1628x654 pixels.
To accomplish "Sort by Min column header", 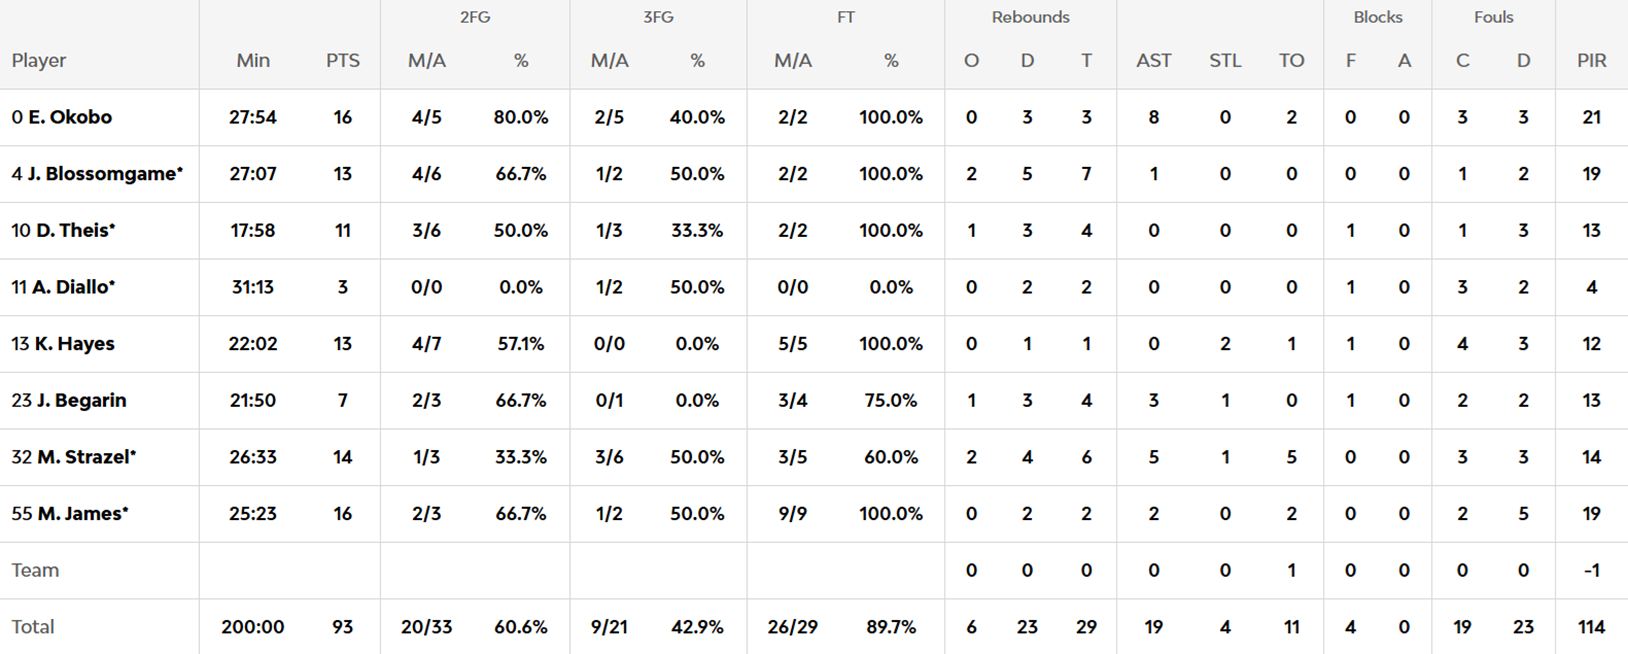I will click(253, 61).
